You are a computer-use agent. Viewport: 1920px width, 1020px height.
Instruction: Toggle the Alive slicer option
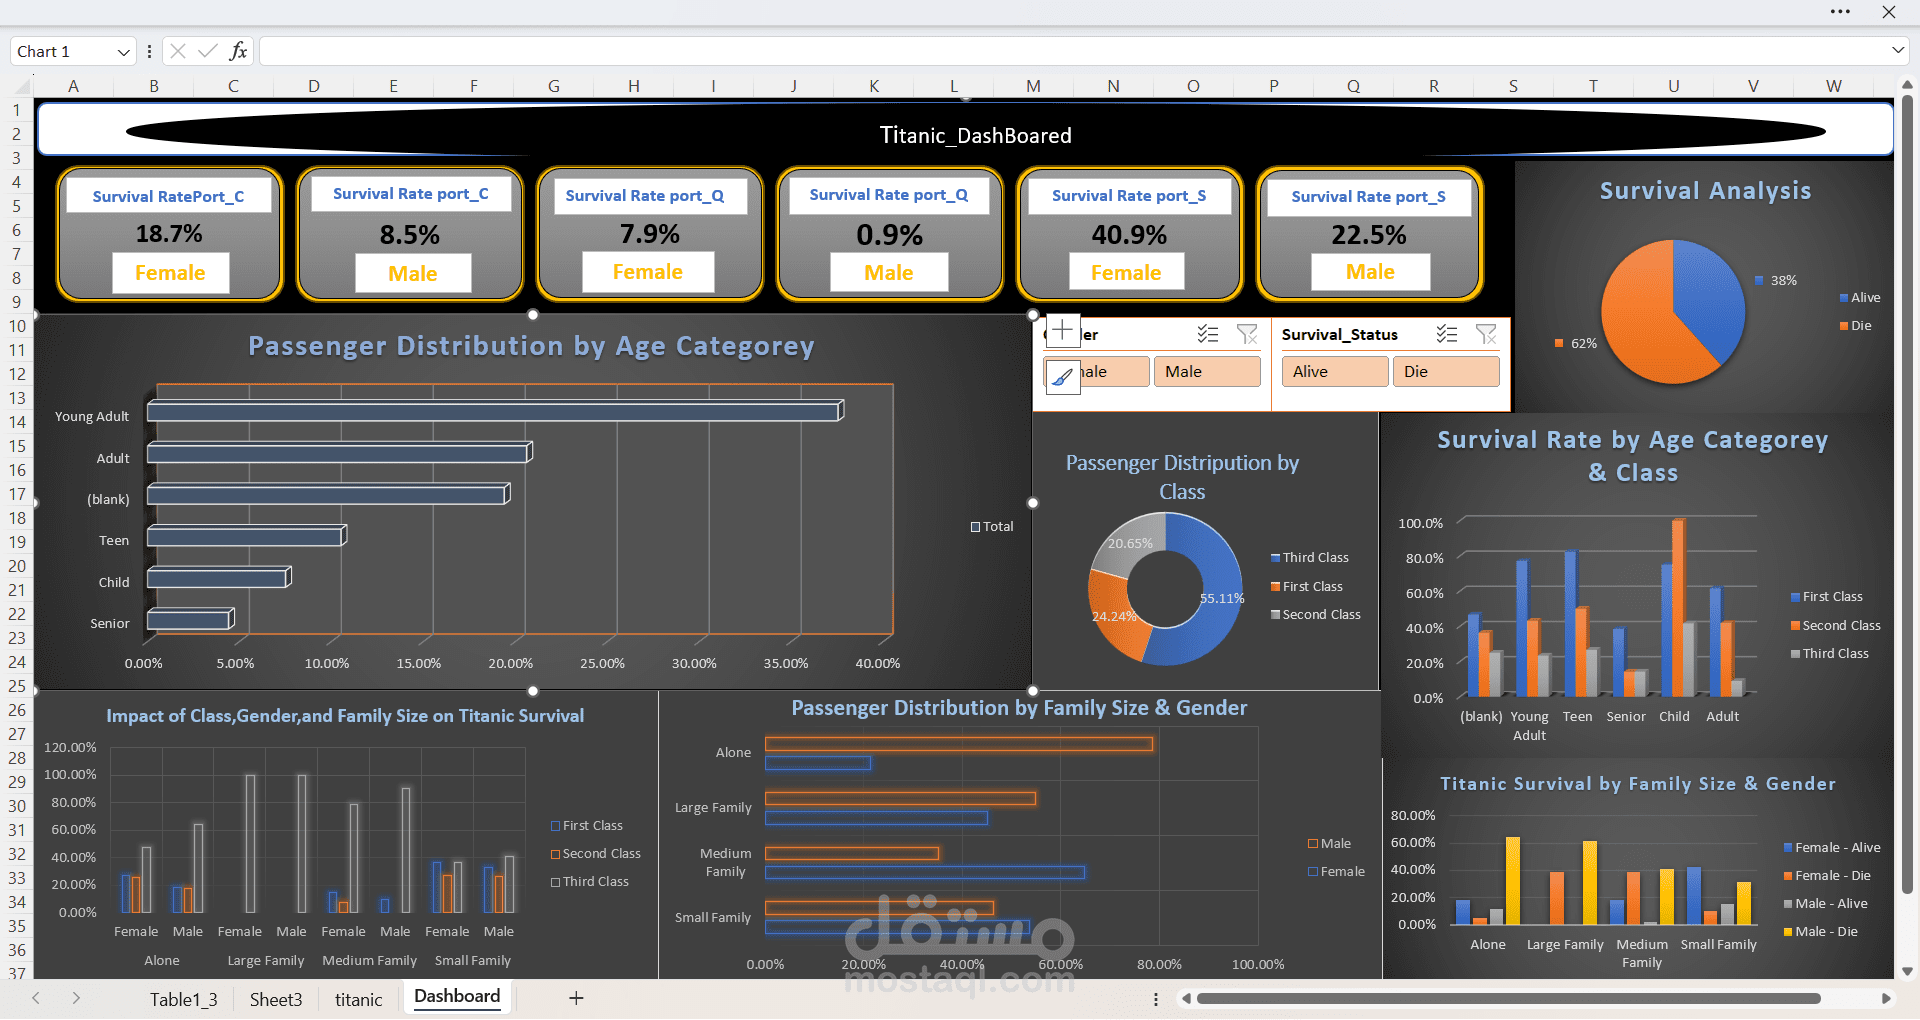(1334, 372)
